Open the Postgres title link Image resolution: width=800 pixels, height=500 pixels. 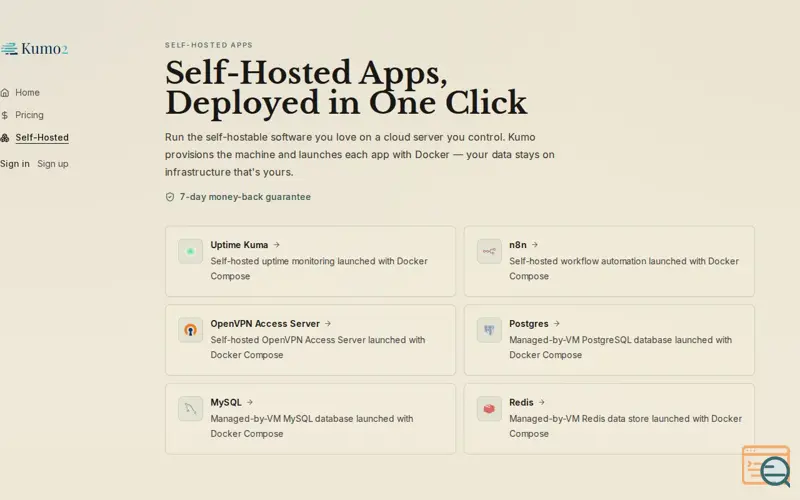529,323
